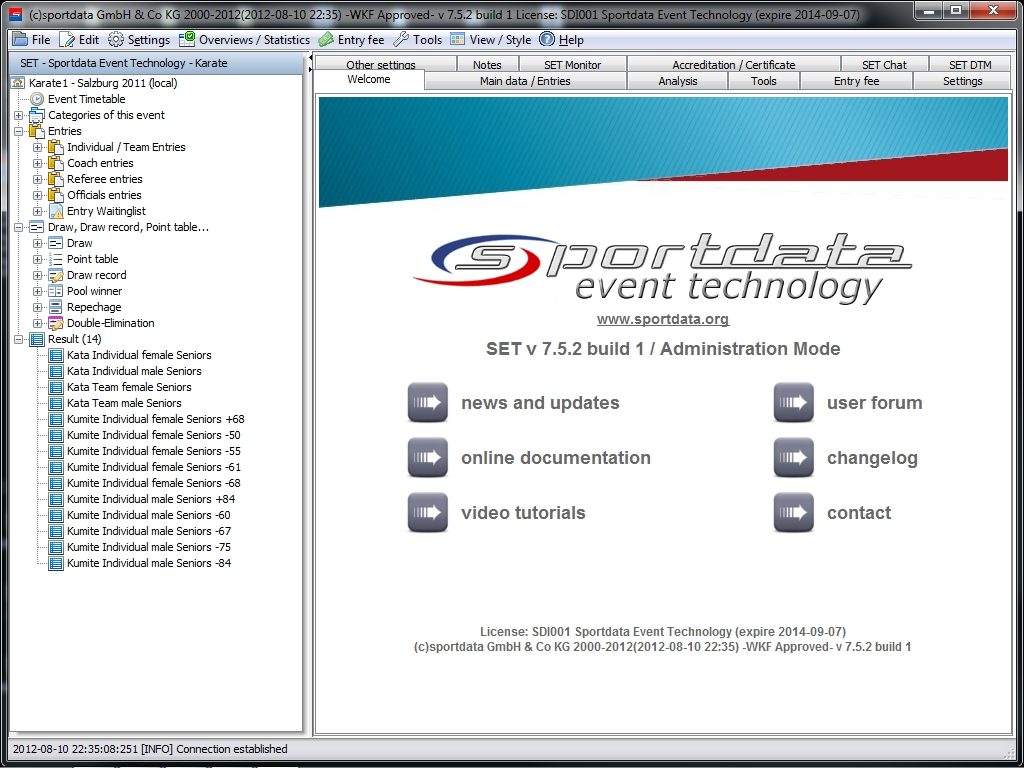Screen dimensions: 1024x768
Task: Click the changelog arrow icon
Action: [793, 458]
